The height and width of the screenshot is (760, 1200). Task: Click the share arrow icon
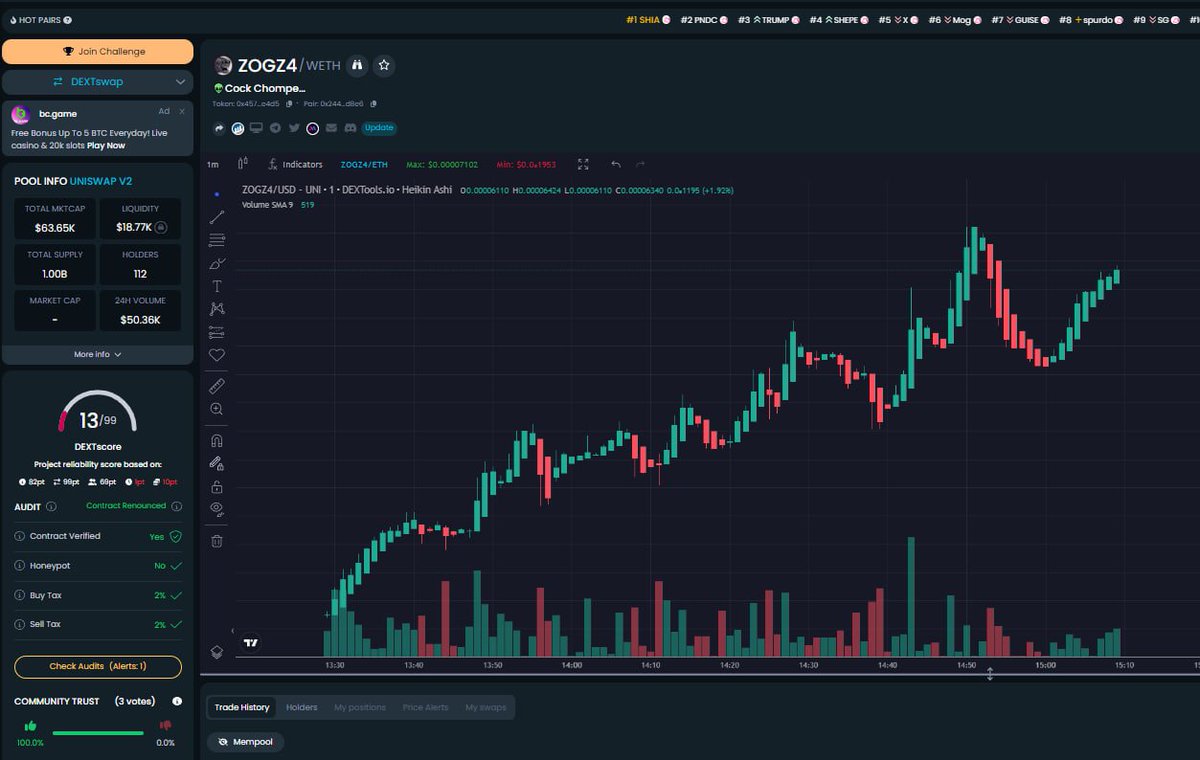click(220, 128)
